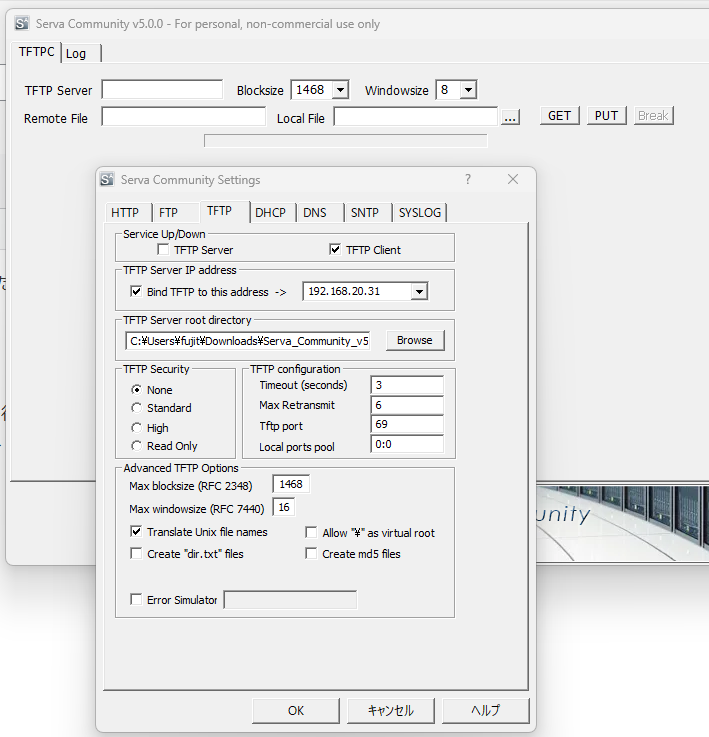The image size is (709, 737).
Task: Click the Serva icon in the Settings dialog title bar
Action: (107, 179)
